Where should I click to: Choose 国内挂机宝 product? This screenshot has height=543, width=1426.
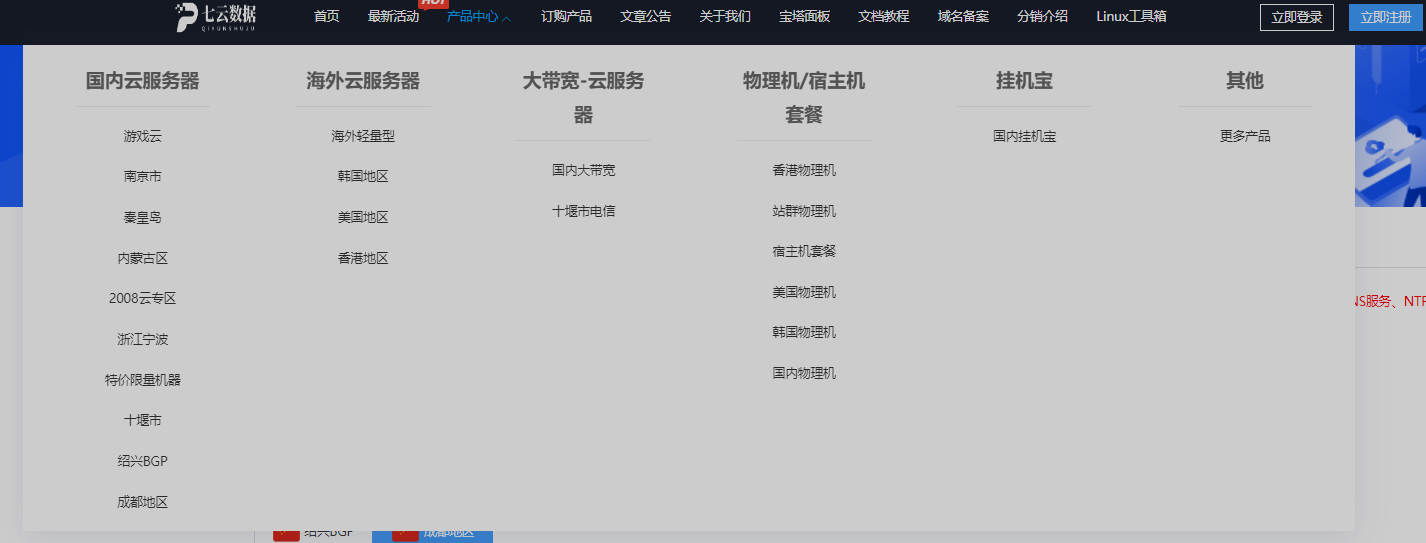(x=1024, y=136)
